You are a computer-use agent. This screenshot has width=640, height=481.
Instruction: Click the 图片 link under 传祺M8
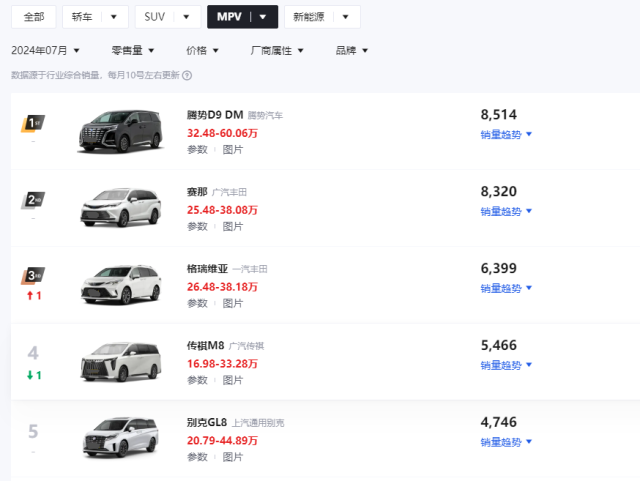232,380
